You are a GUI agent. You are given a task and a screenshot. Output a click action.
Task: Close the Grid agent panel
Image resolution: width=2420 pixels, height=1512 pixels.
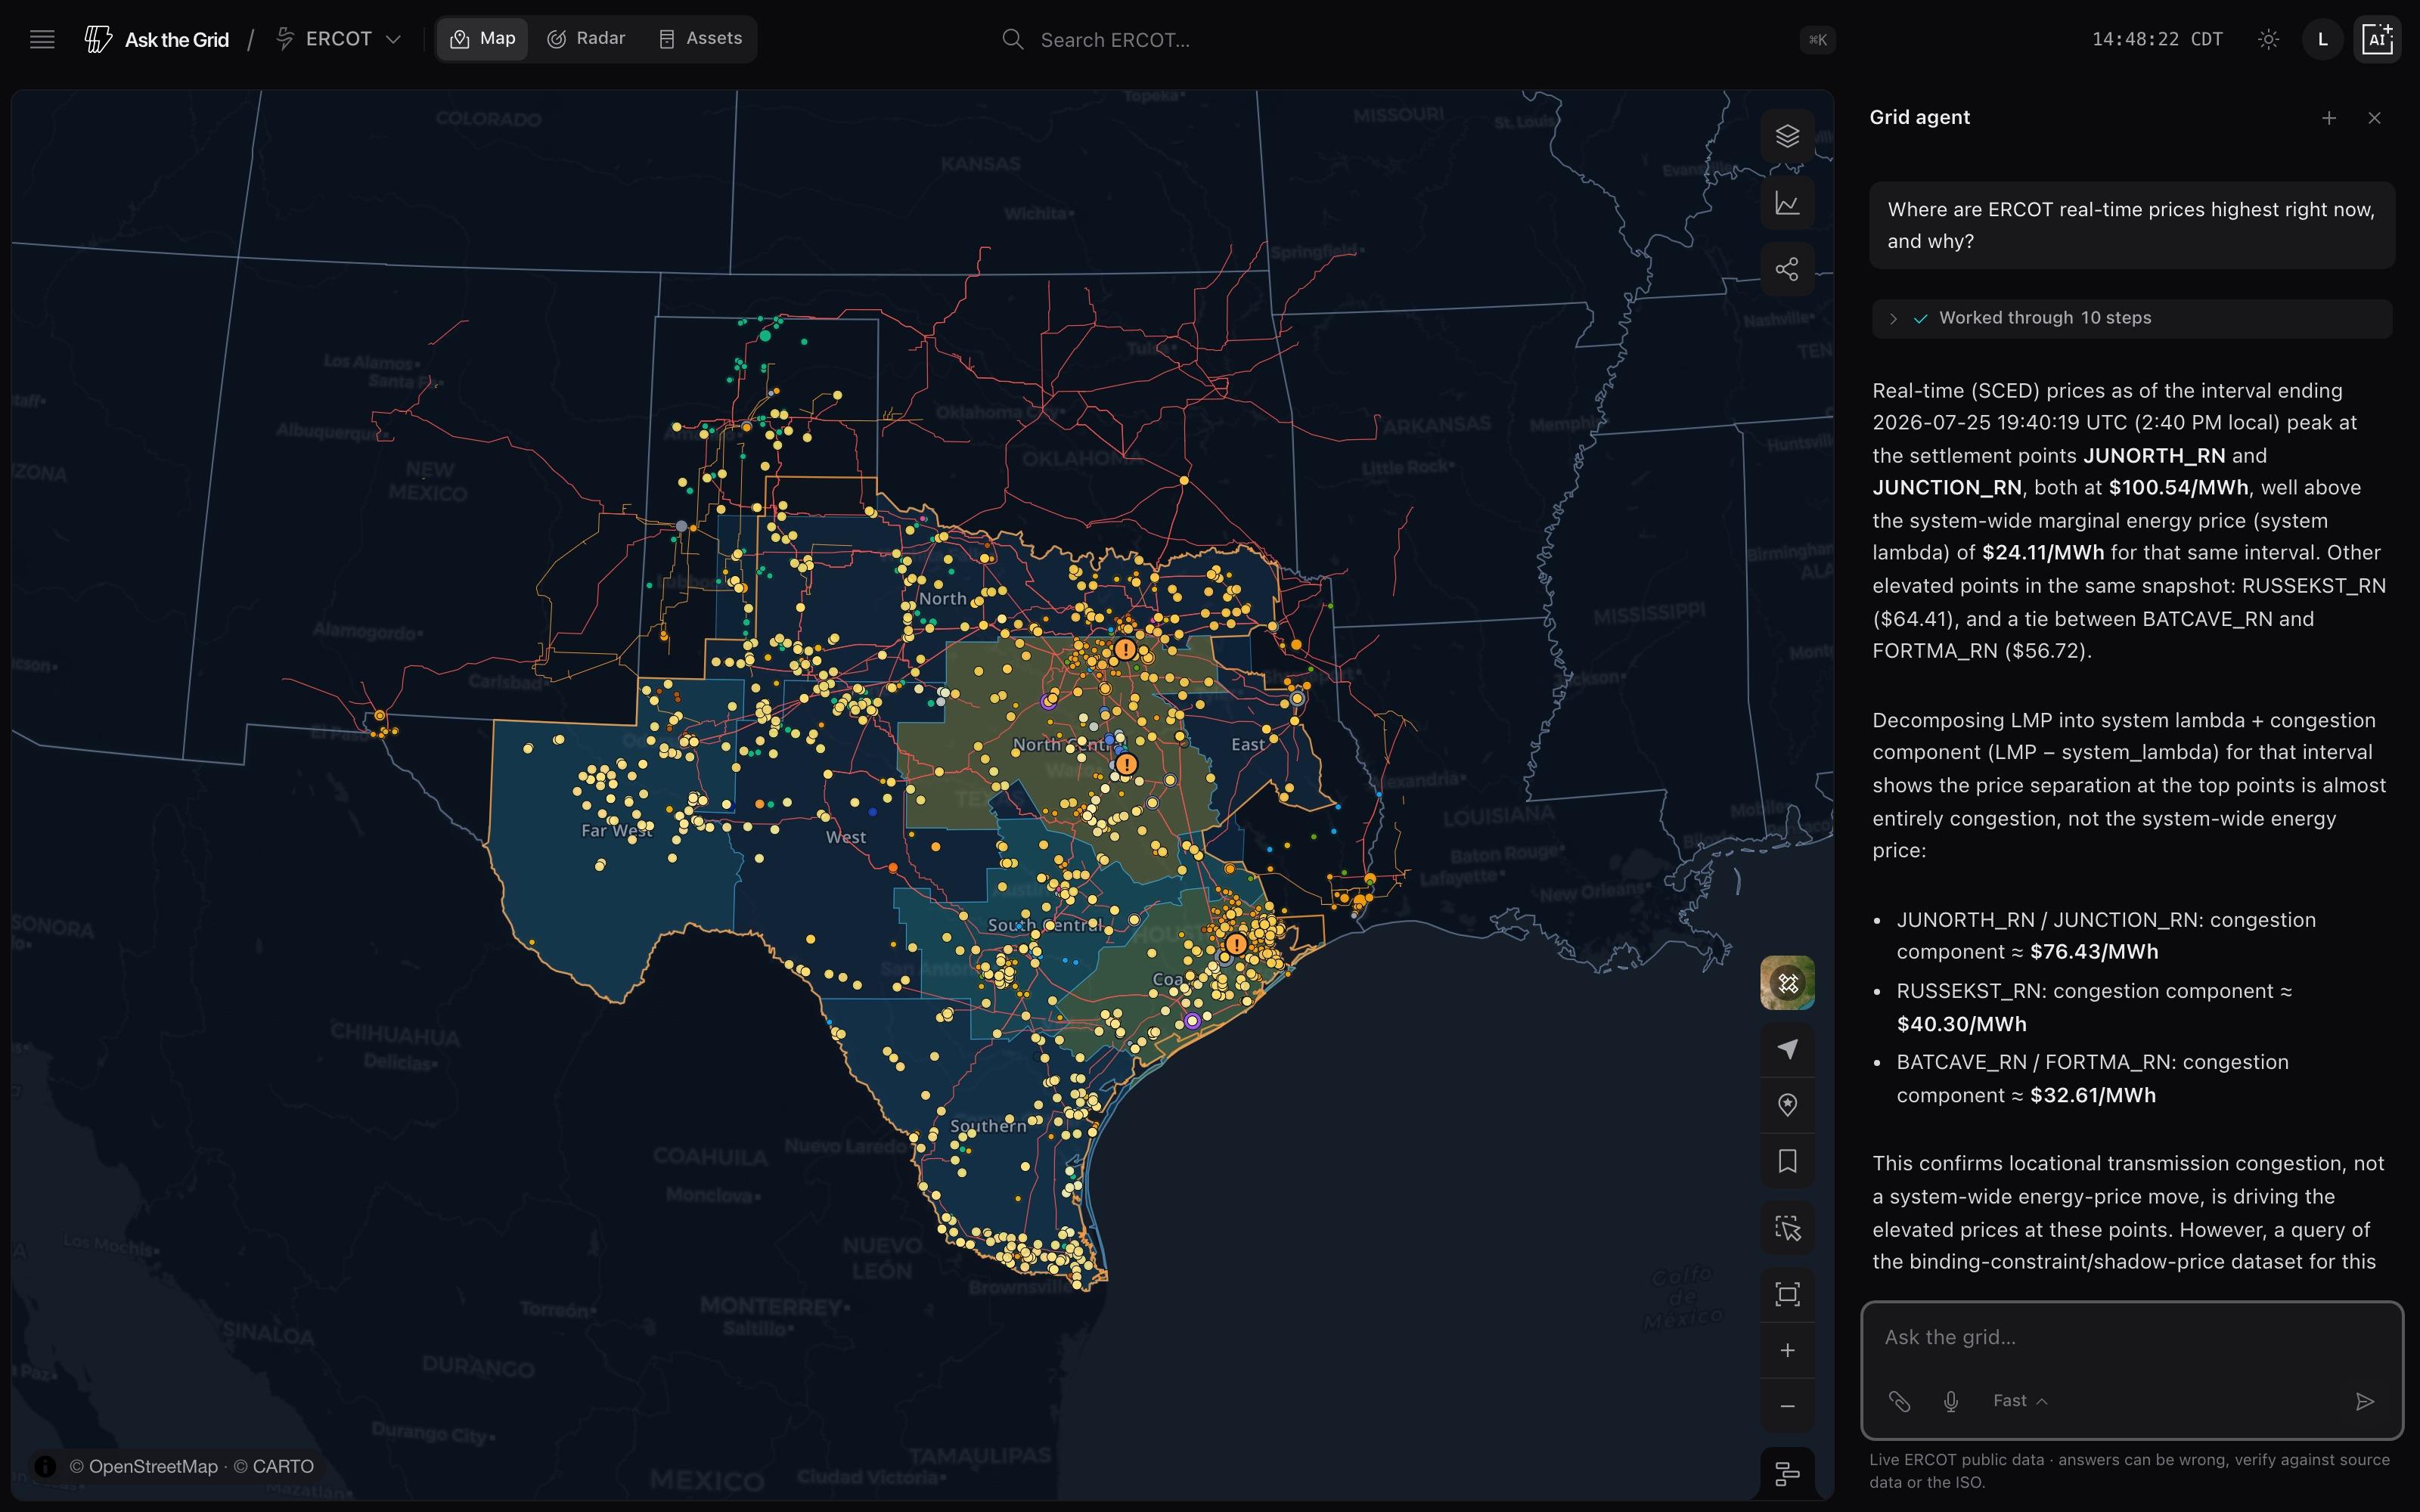pos(2374,118)
